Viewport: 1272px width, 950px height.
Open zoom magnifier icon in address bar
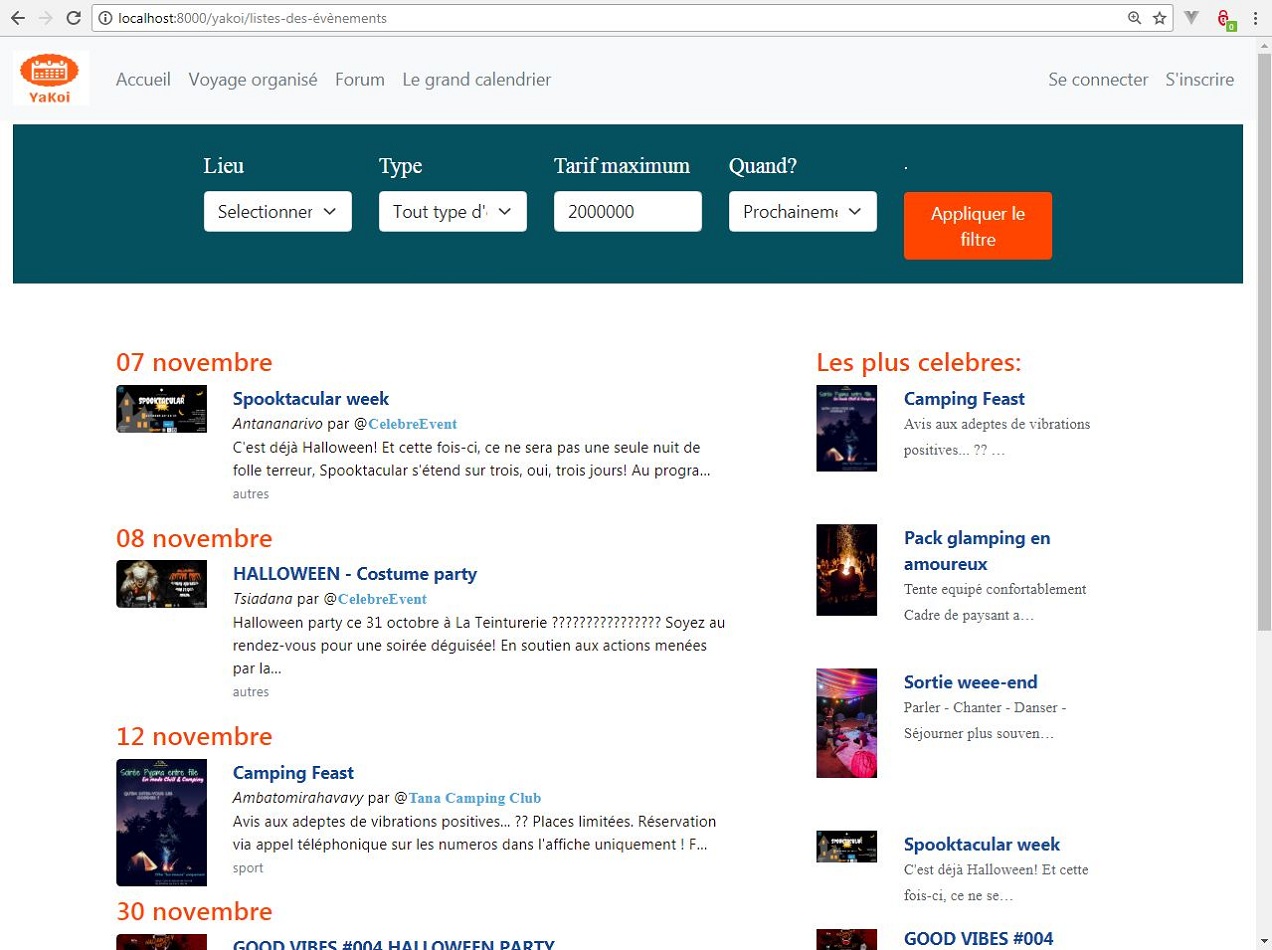(1134, 18)
